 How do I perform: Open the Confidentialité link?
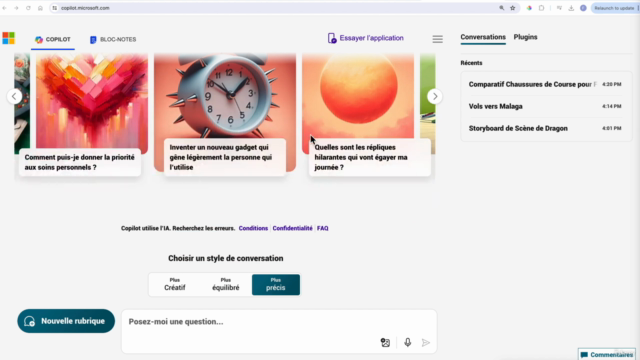(292, 228)
